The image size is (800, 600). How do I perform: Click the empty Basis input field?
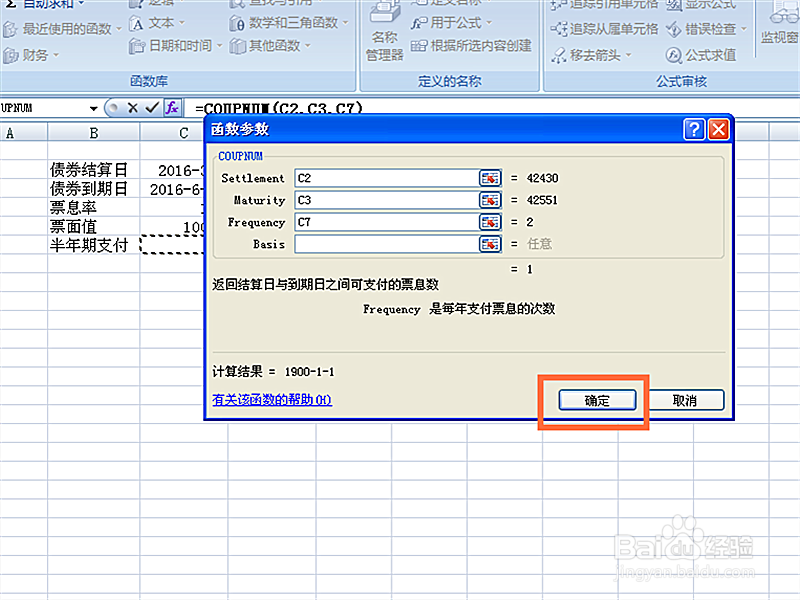(x=387, y=244)
